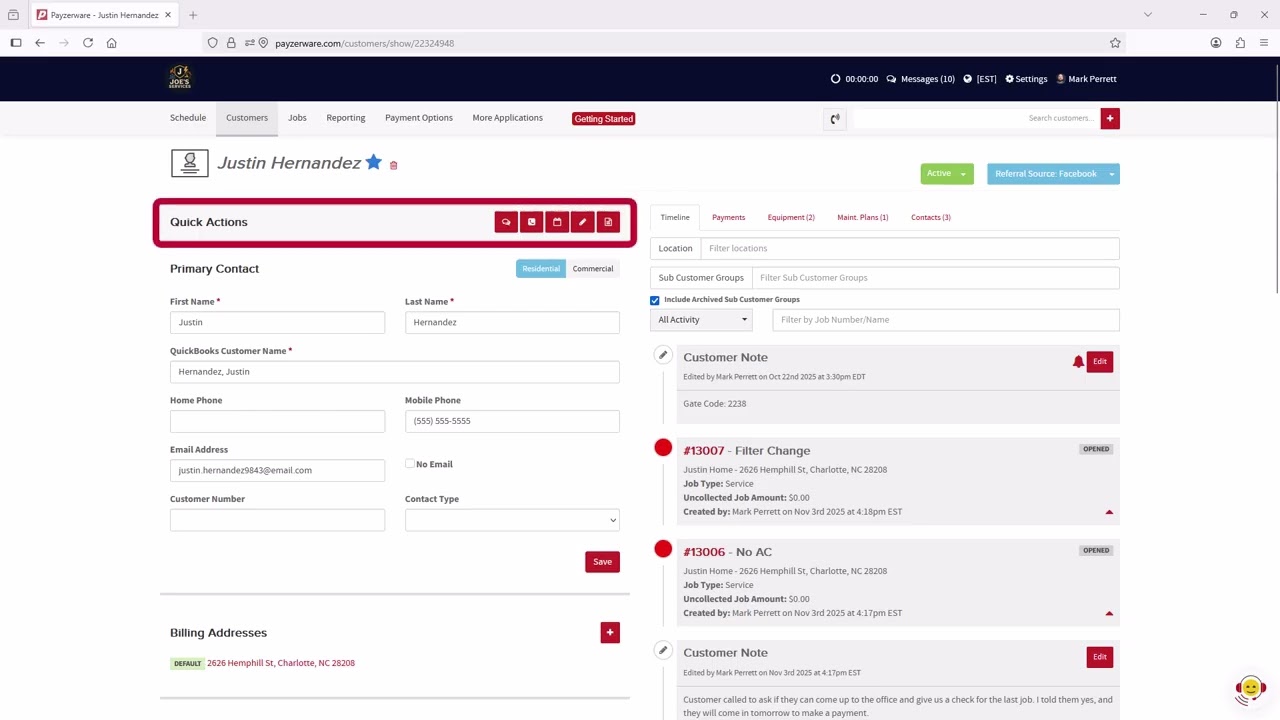Open the Contact Type dropdown
The height and width of the screenshot is (720, 1280).
[512, 520]
